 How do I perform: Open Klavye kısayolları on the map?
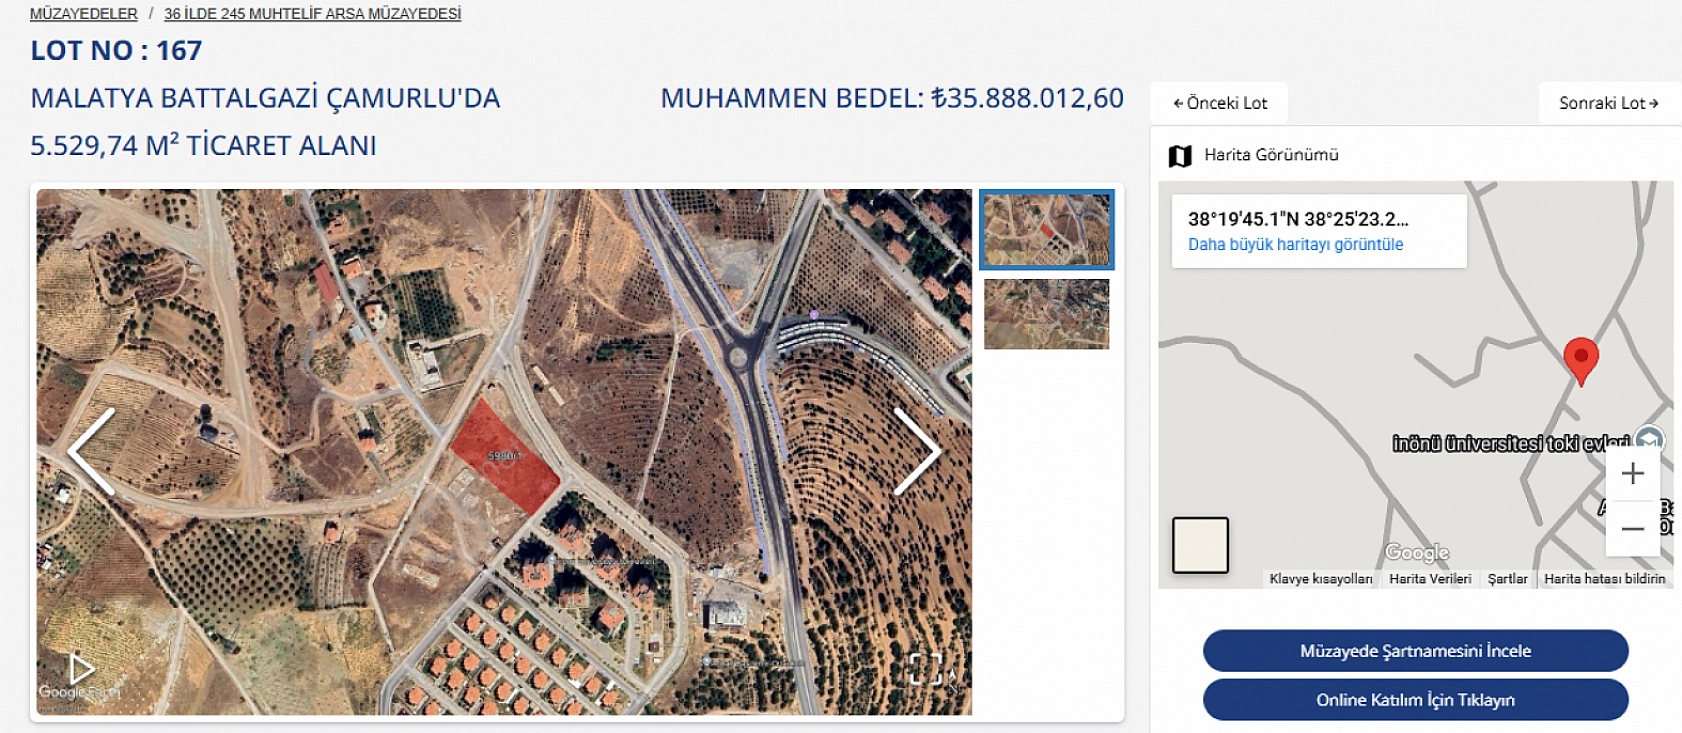click(1320, 579)
